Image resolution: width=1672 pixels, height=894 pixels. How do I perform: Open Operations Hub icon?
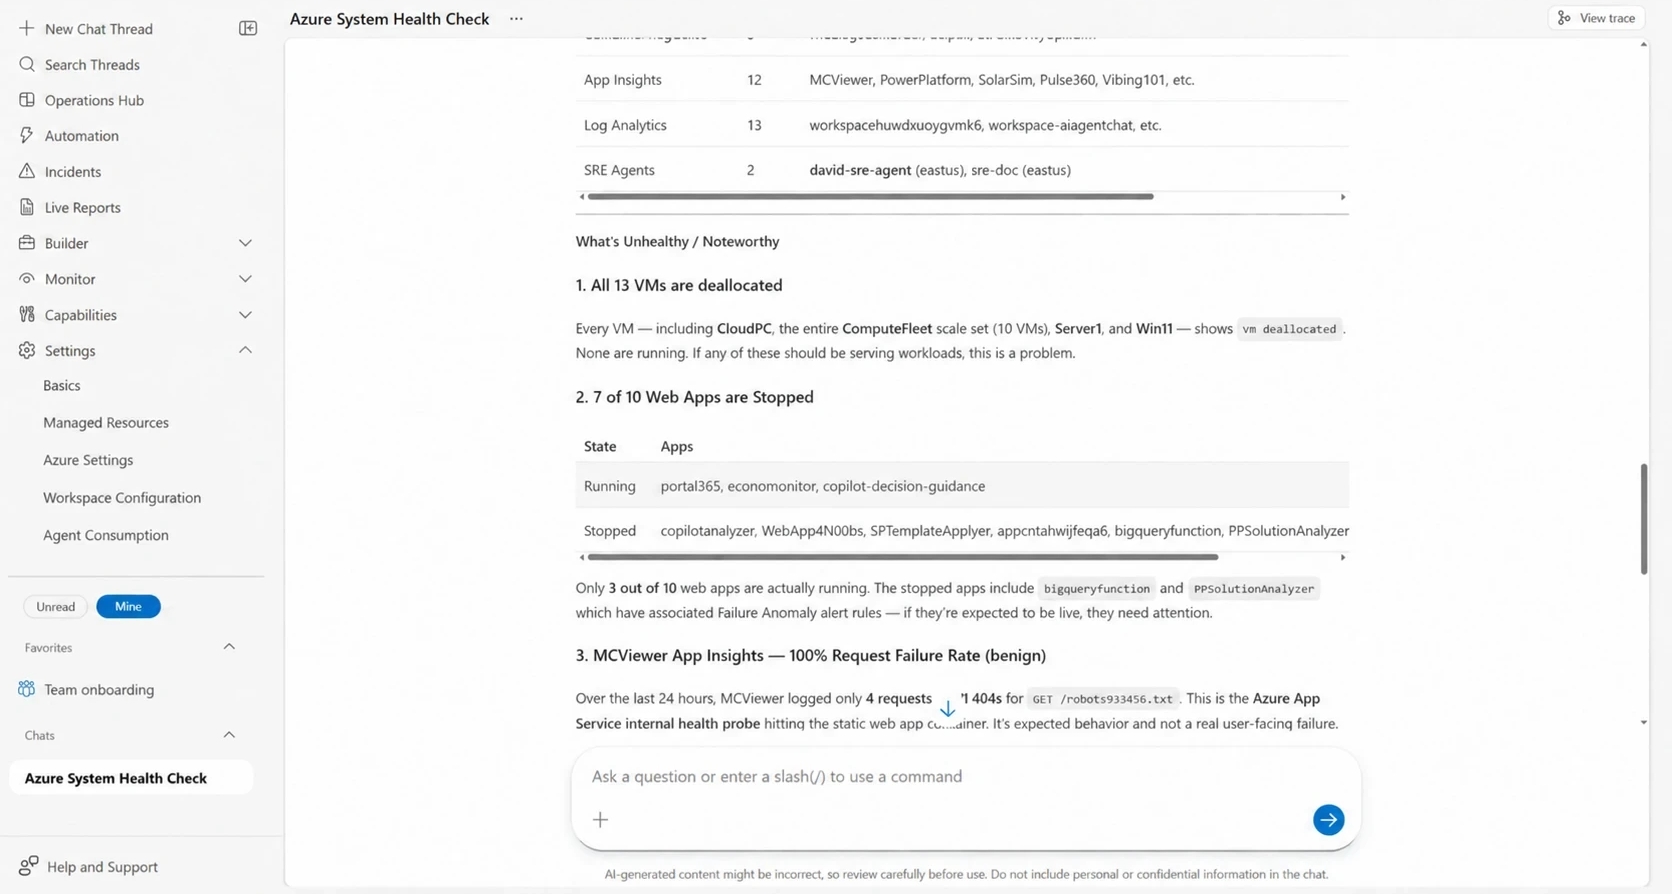click(x=27, y=100)
